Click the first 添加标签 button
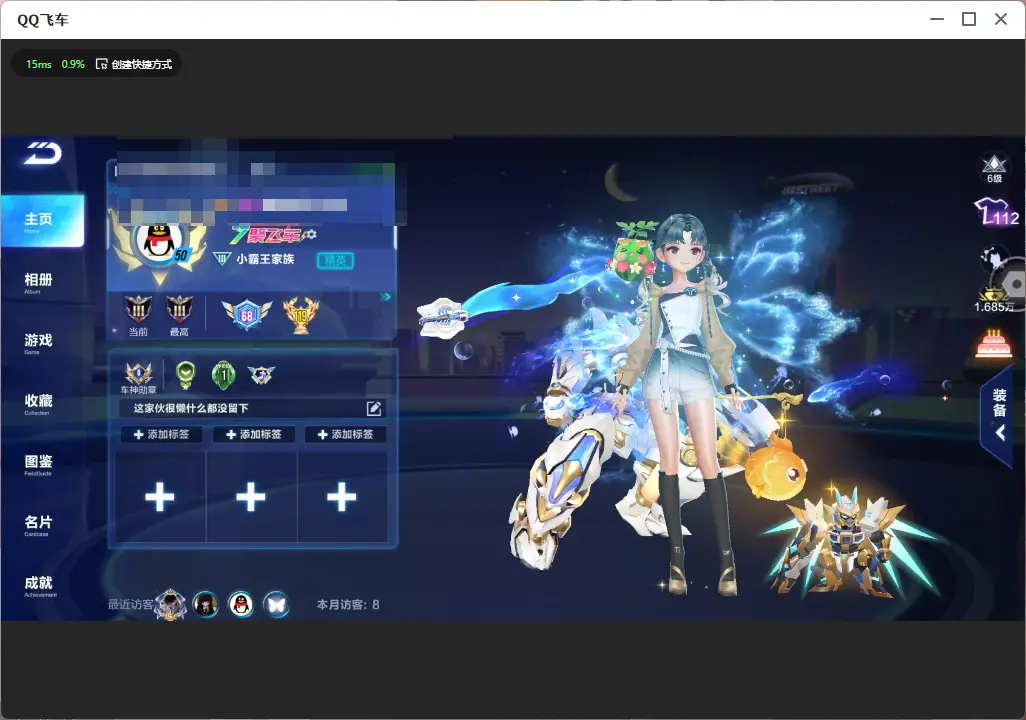Screen dimensions: 1026x720 161,435
